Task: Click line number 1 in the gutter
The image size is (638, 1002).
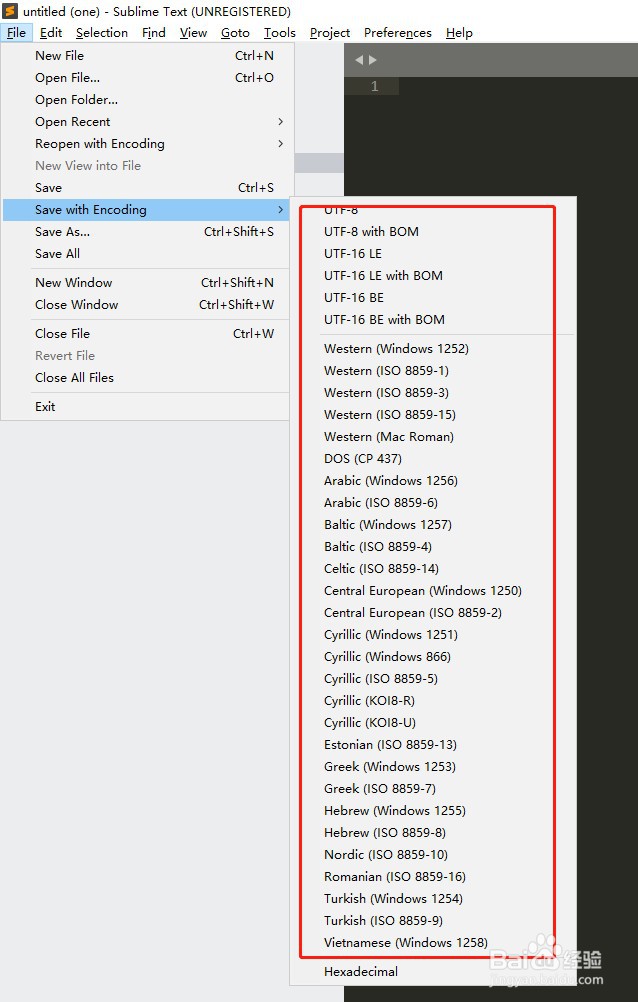Action: pyautogui.click(x=375, y=86)
